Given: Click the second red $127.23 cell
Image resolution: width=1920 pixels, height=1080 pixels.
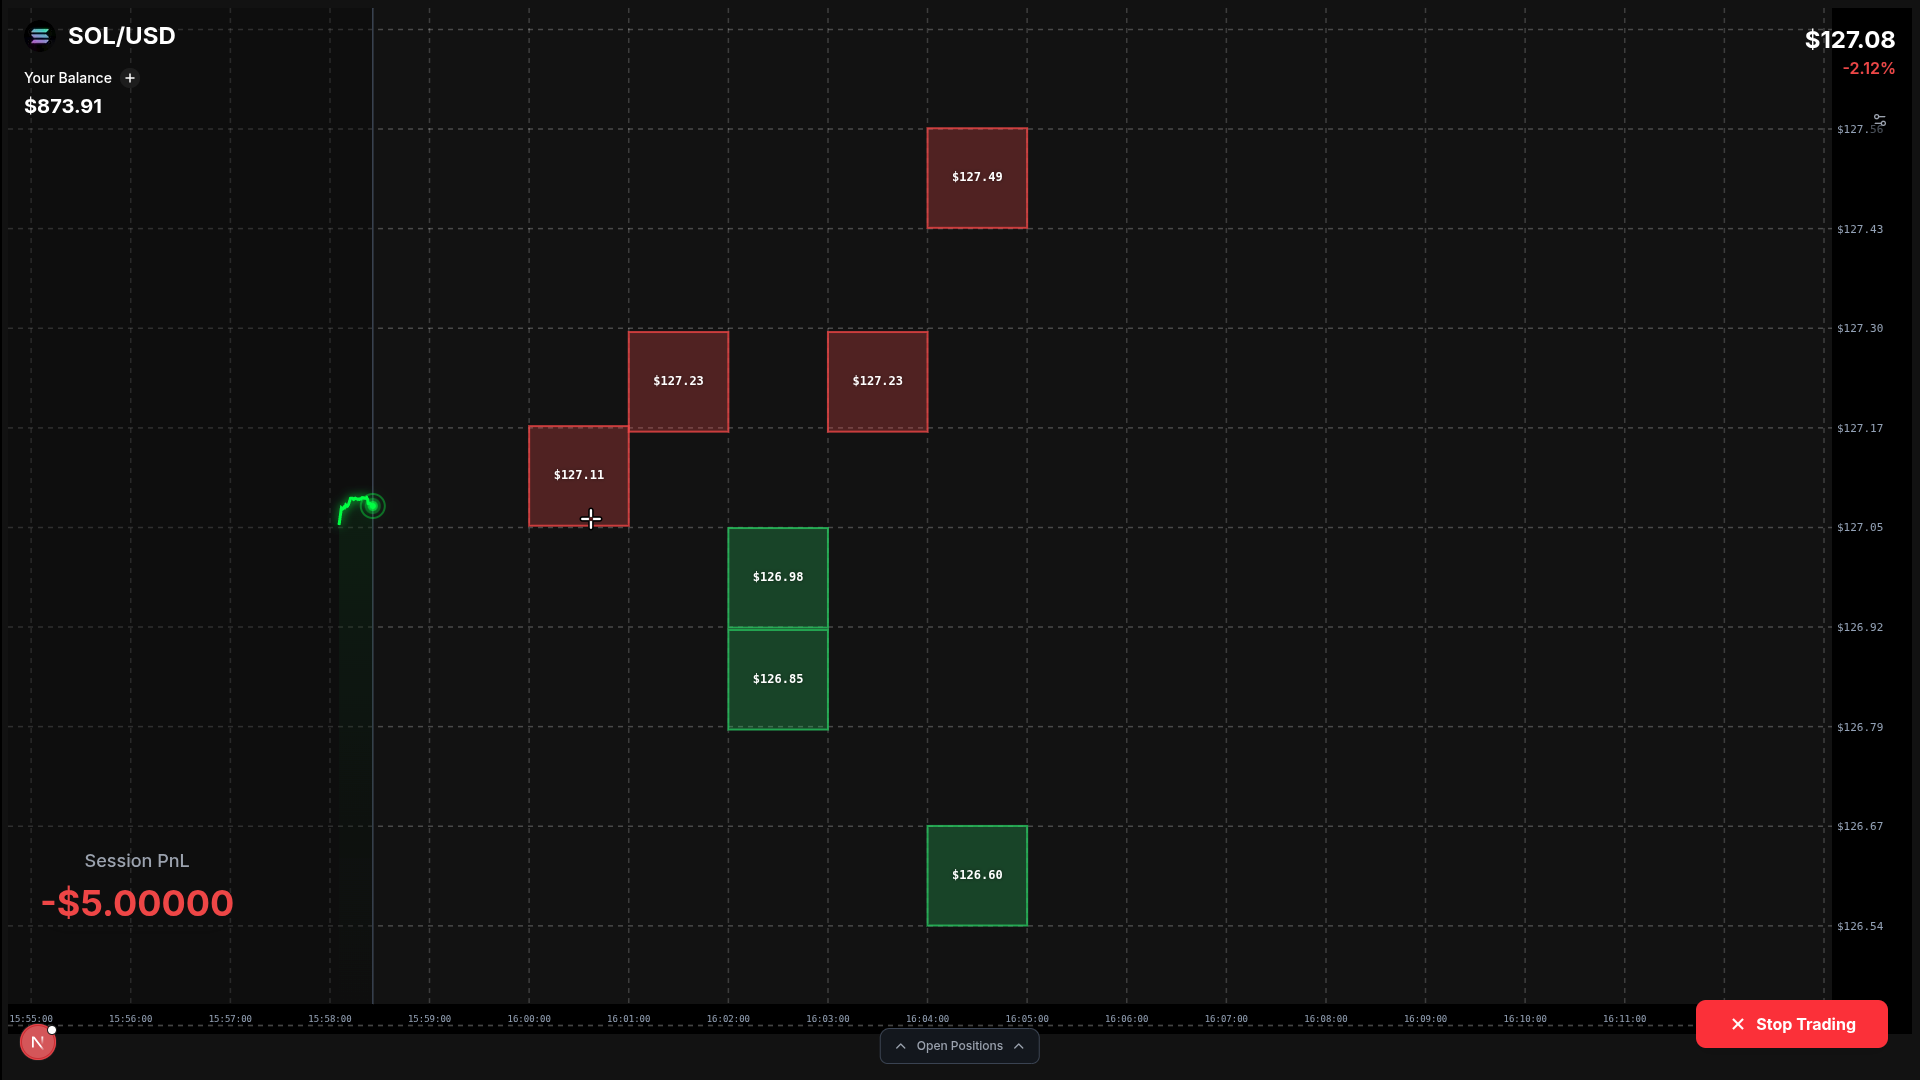Looking at the screenshot, I should (877, 381).
